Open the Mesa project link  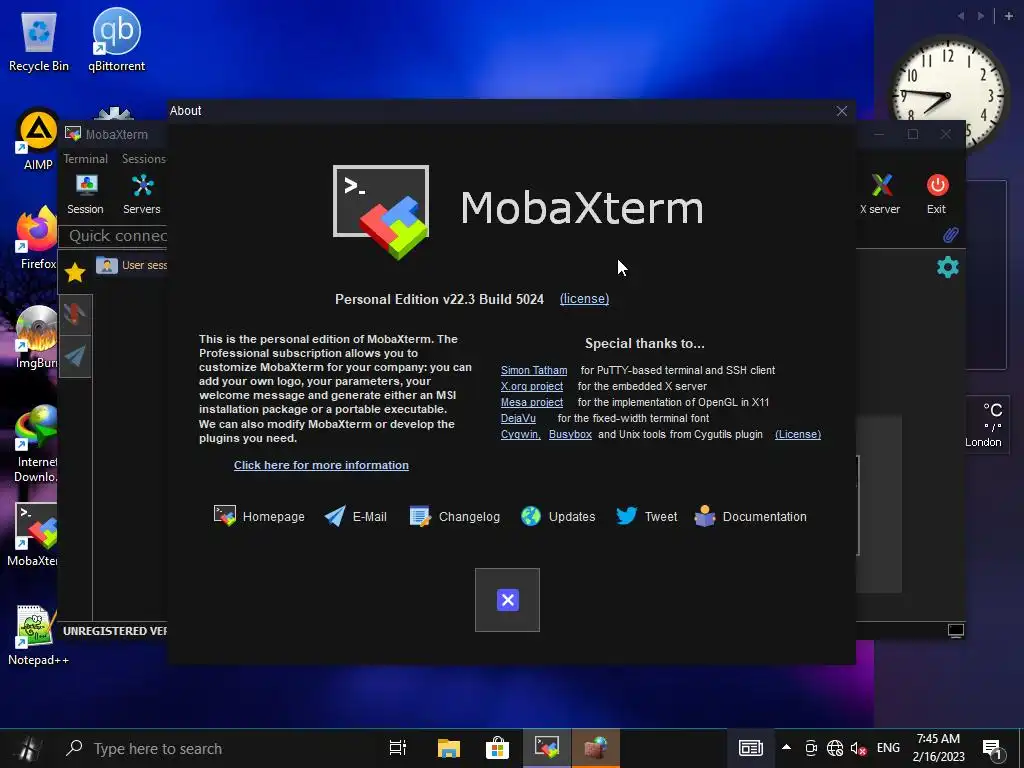pyautogui.click(x=532, y=402)
